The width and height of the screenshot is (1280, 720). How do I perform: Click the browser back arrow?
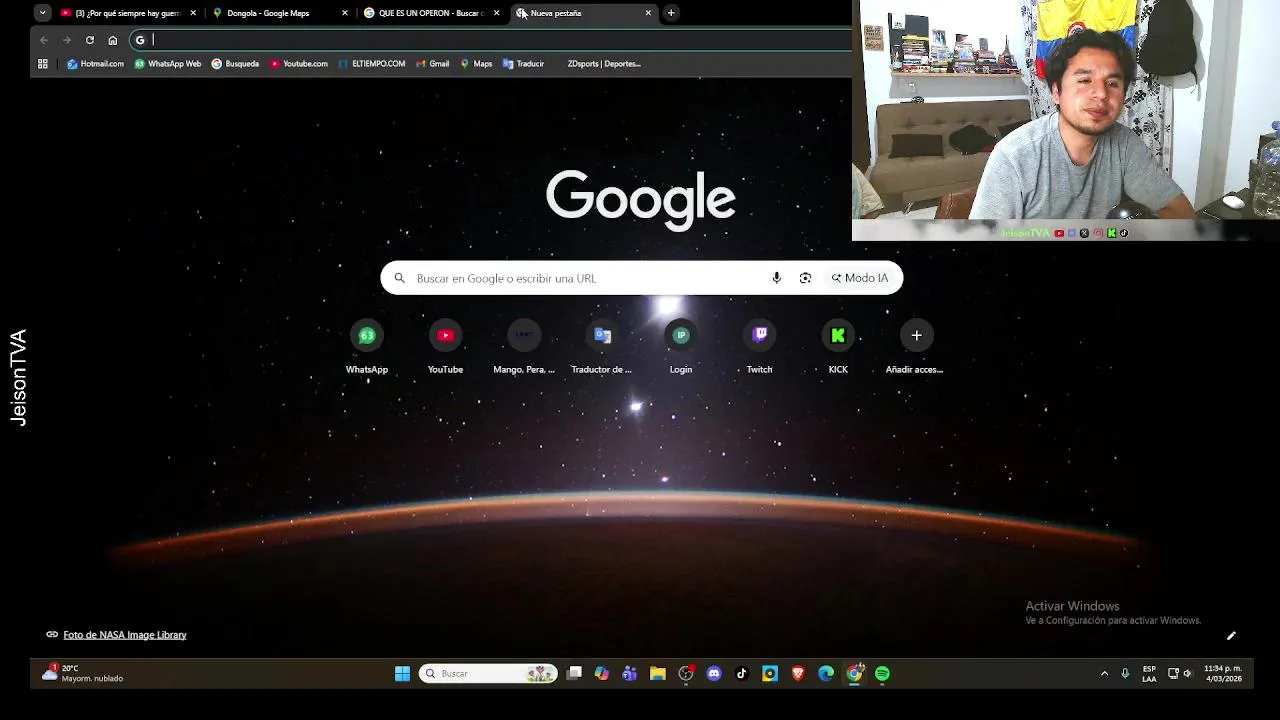point(44,40)
